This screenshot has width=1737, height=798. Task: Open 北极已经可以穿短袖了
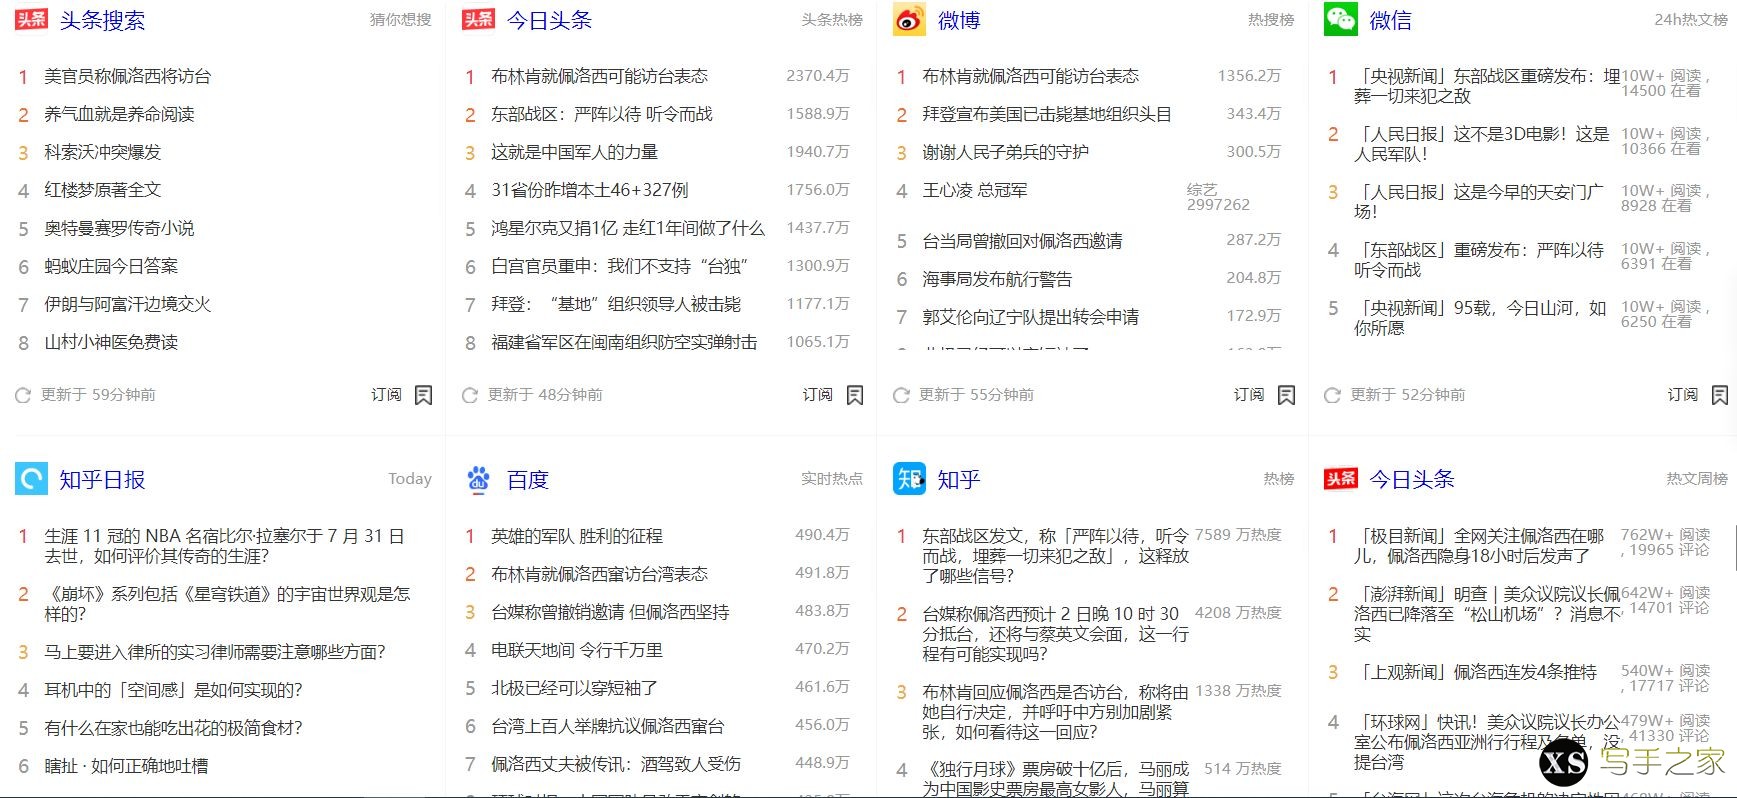(x=574, y=688)
